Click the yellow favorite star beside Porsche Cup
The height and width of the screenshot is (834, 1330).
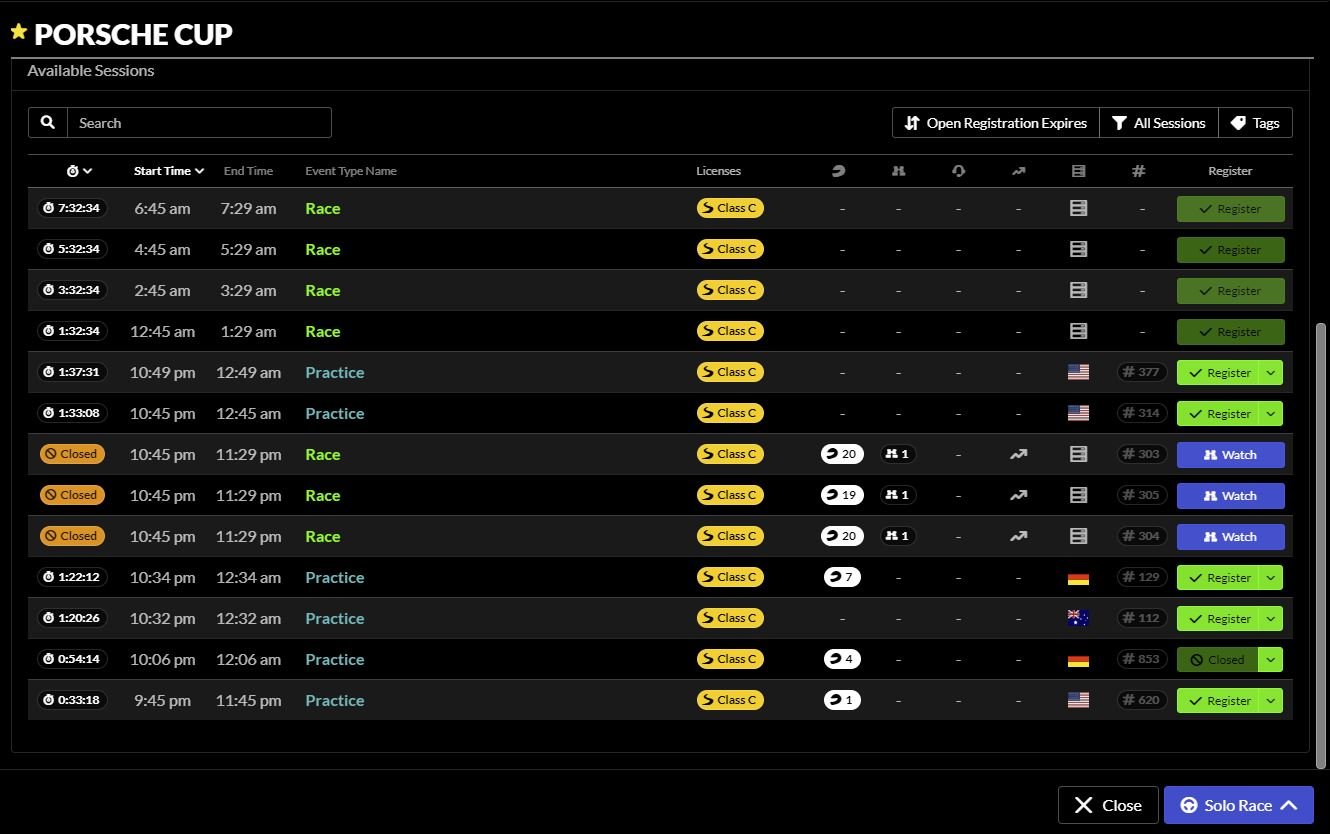tap(18, 32)
